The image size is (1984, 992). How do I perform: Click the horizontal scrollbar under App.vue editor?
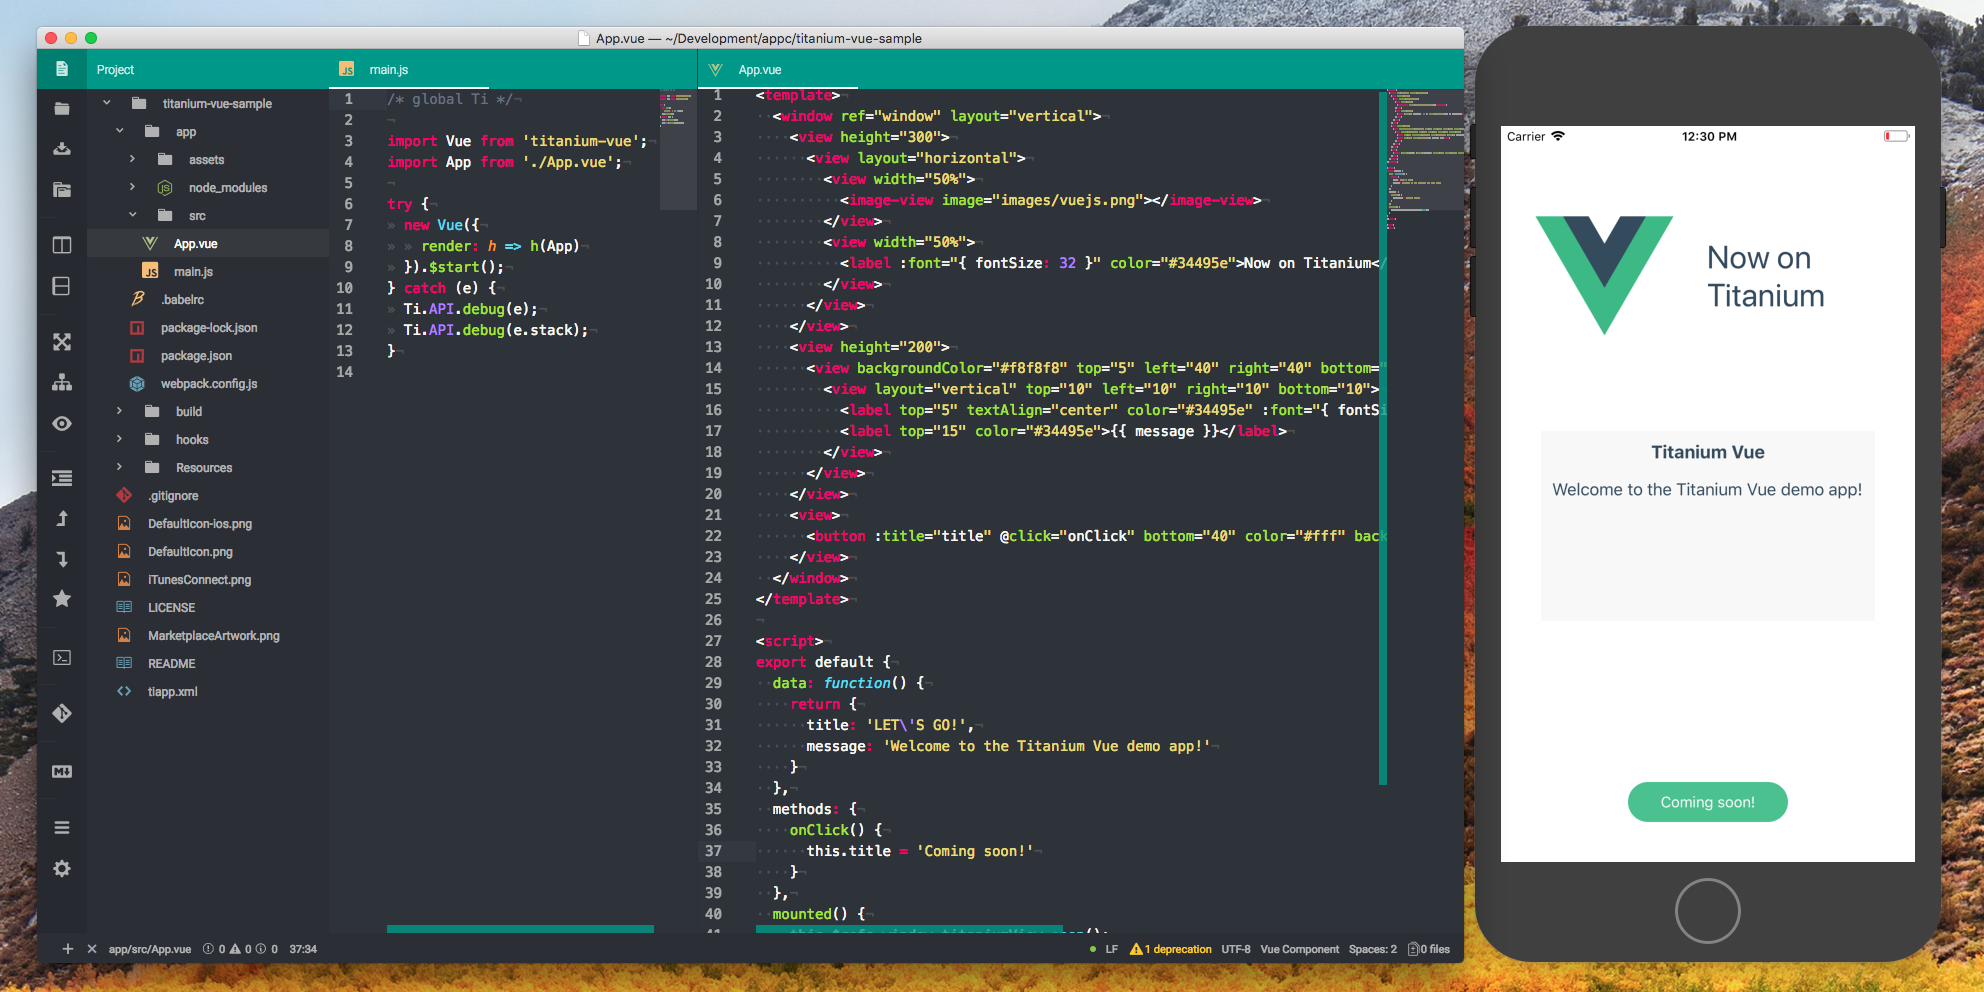coord(909,929)
